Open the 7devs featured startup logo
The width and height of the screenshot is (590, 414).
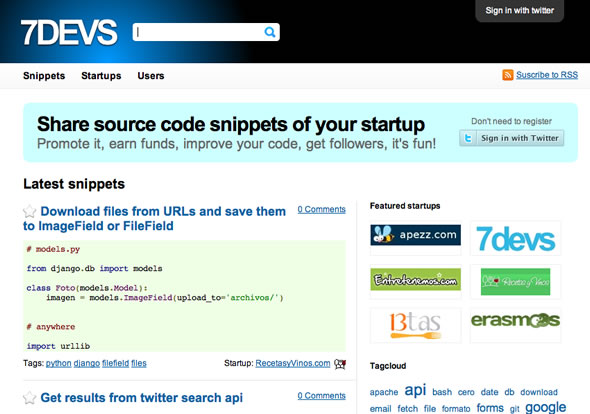[515, 239]
